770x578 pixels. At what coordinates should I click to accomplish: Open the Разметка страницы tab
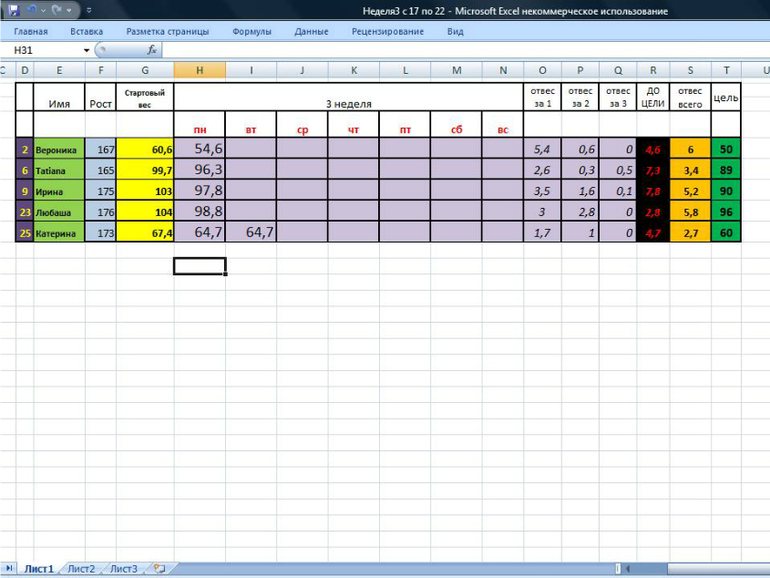coord(167,31)
